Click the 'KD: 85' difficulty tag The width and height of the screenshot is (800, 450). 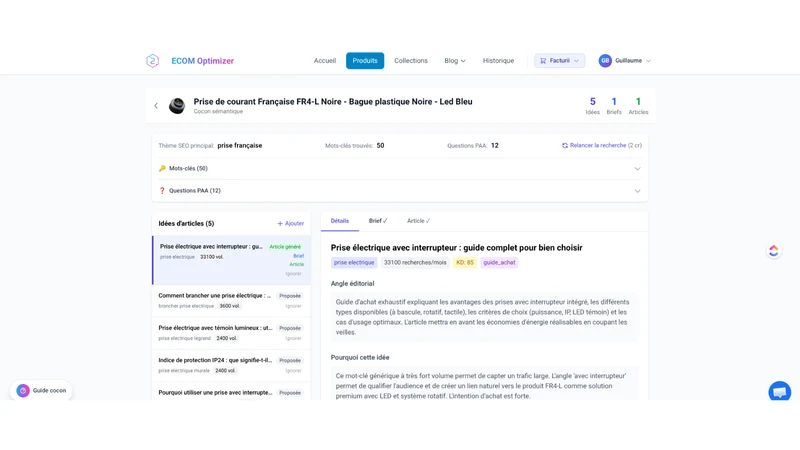(x=465, y=262)
